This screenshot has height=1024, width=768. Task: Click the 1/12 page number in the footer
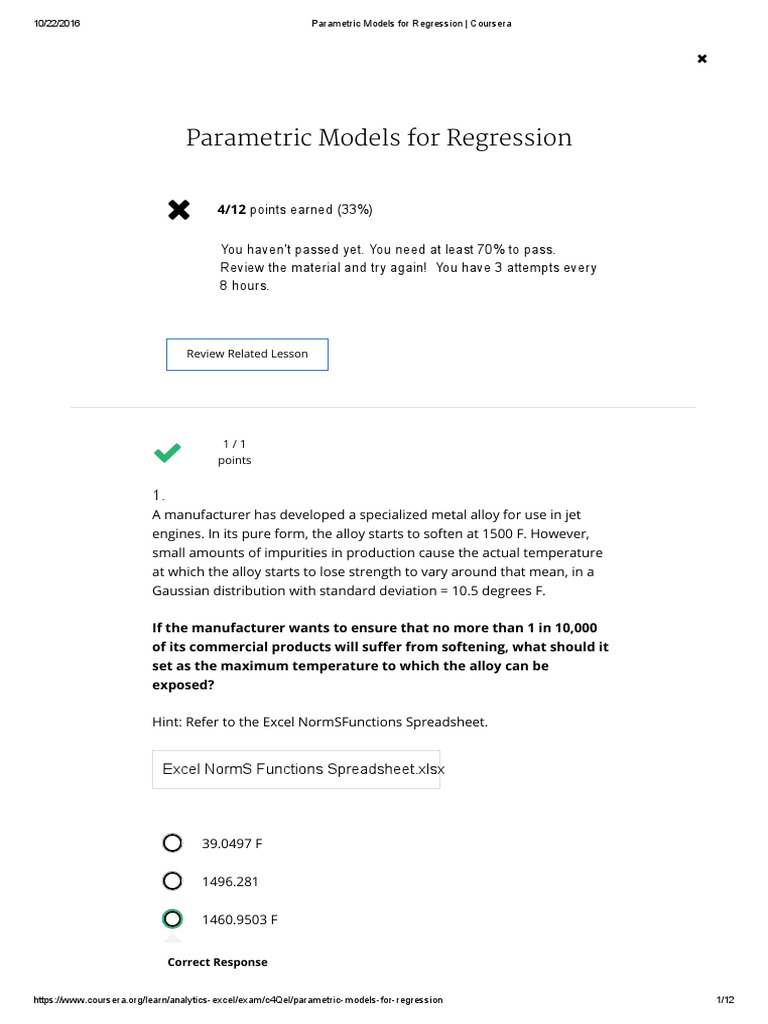(726, 1000)
